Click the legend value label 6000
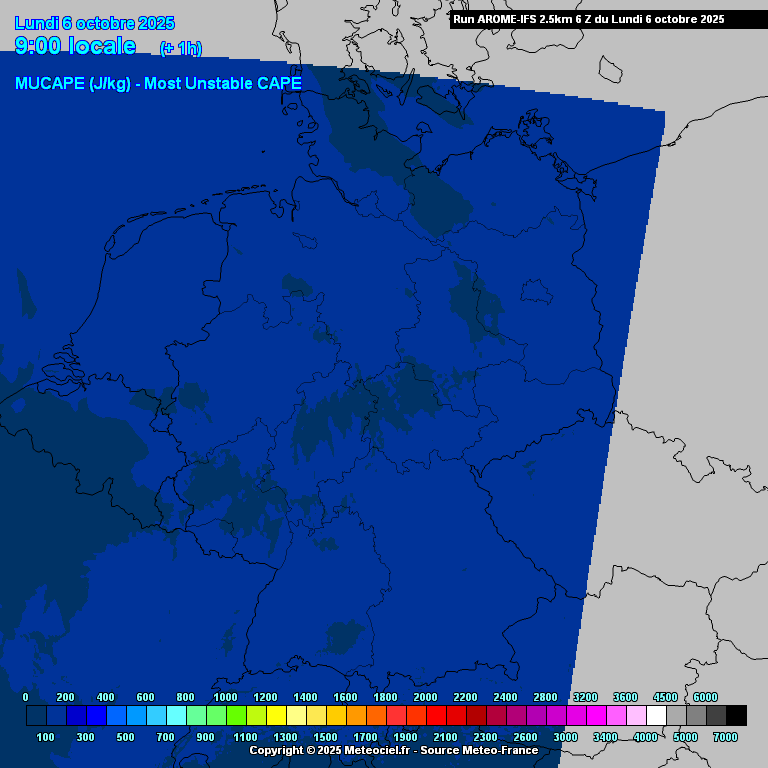 [x=705, y=697]
